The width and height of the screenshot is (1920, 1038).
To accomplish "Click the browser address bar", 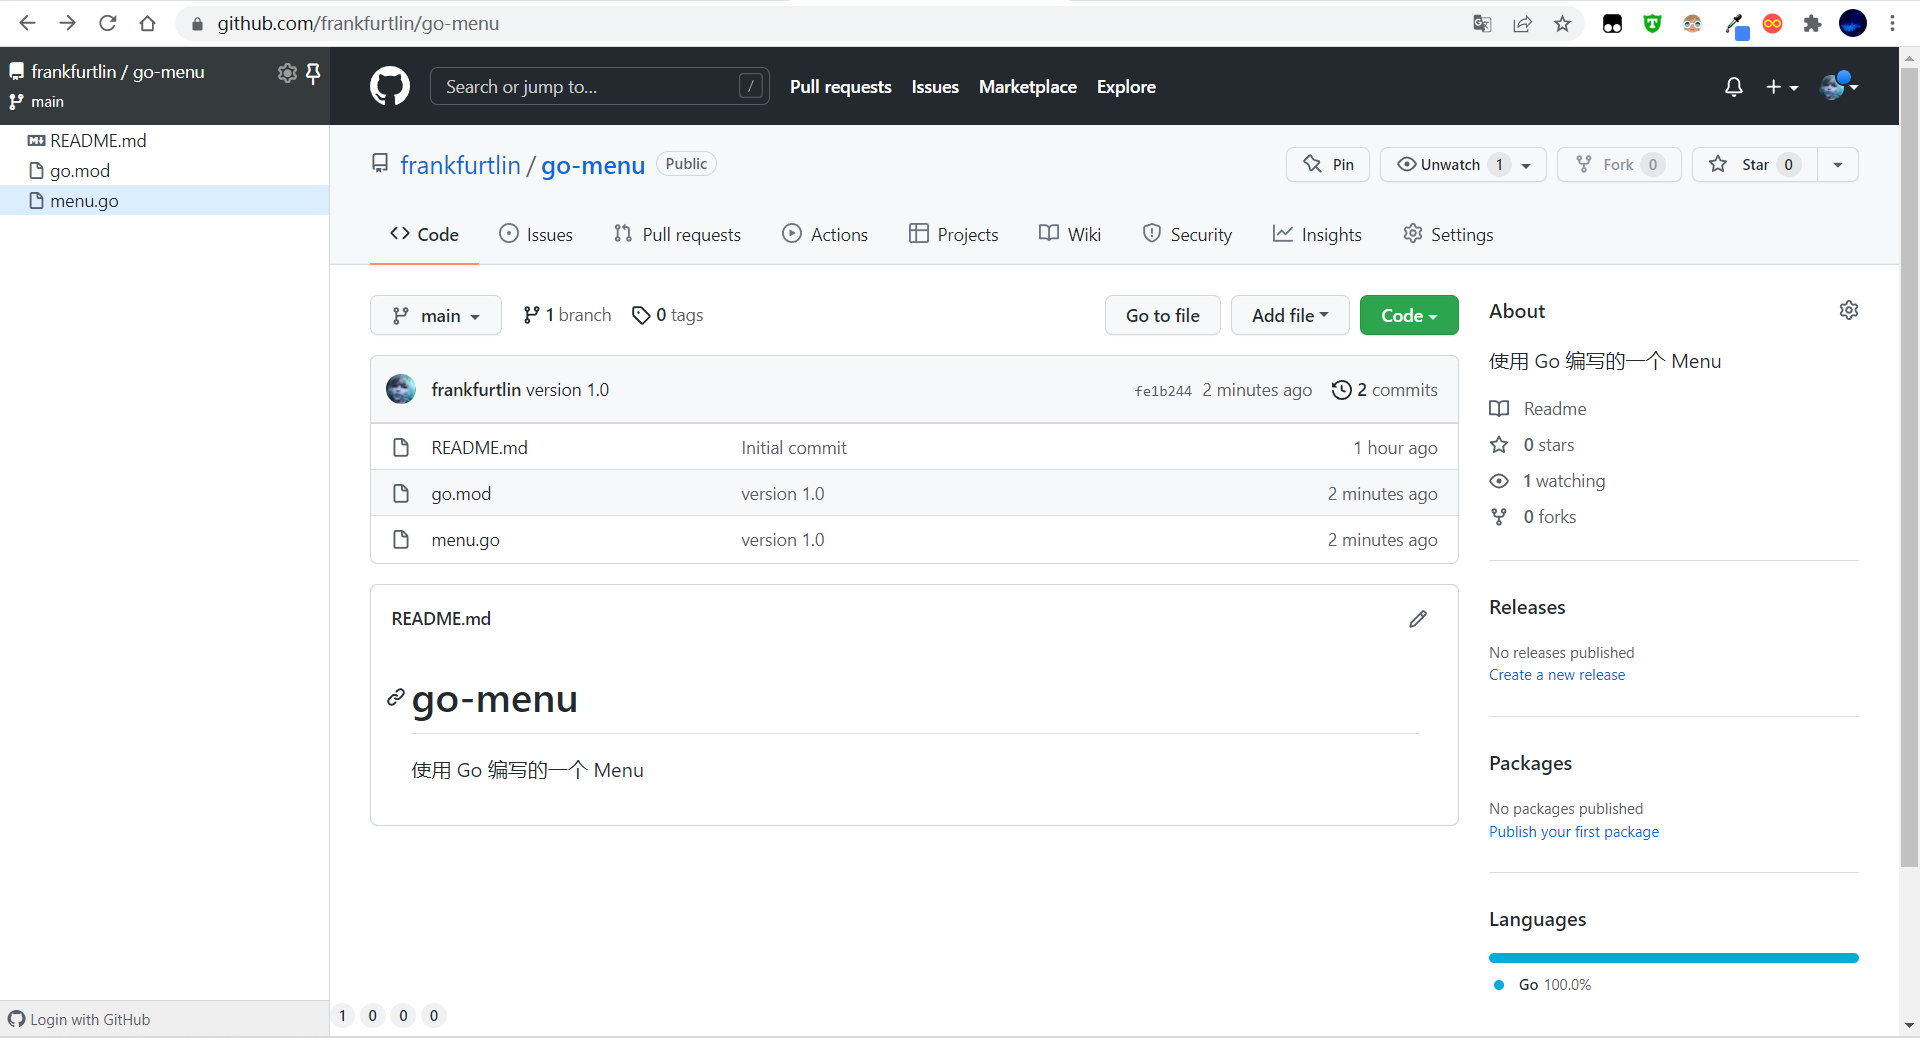I will click(x=820, y=24).
